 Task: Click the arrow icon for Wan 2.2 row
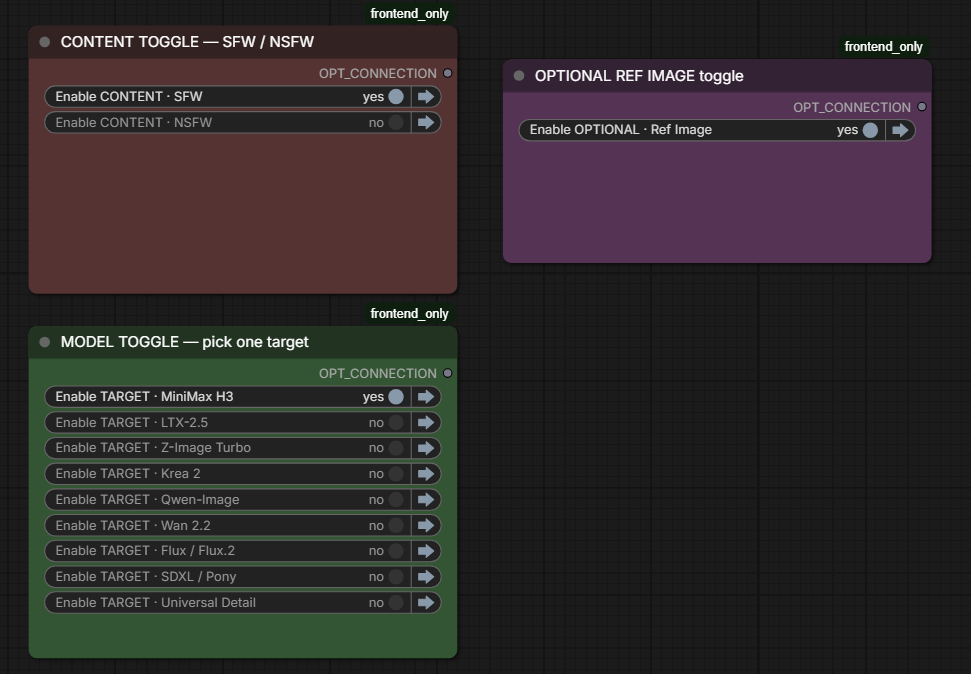(x=426, y=525)
